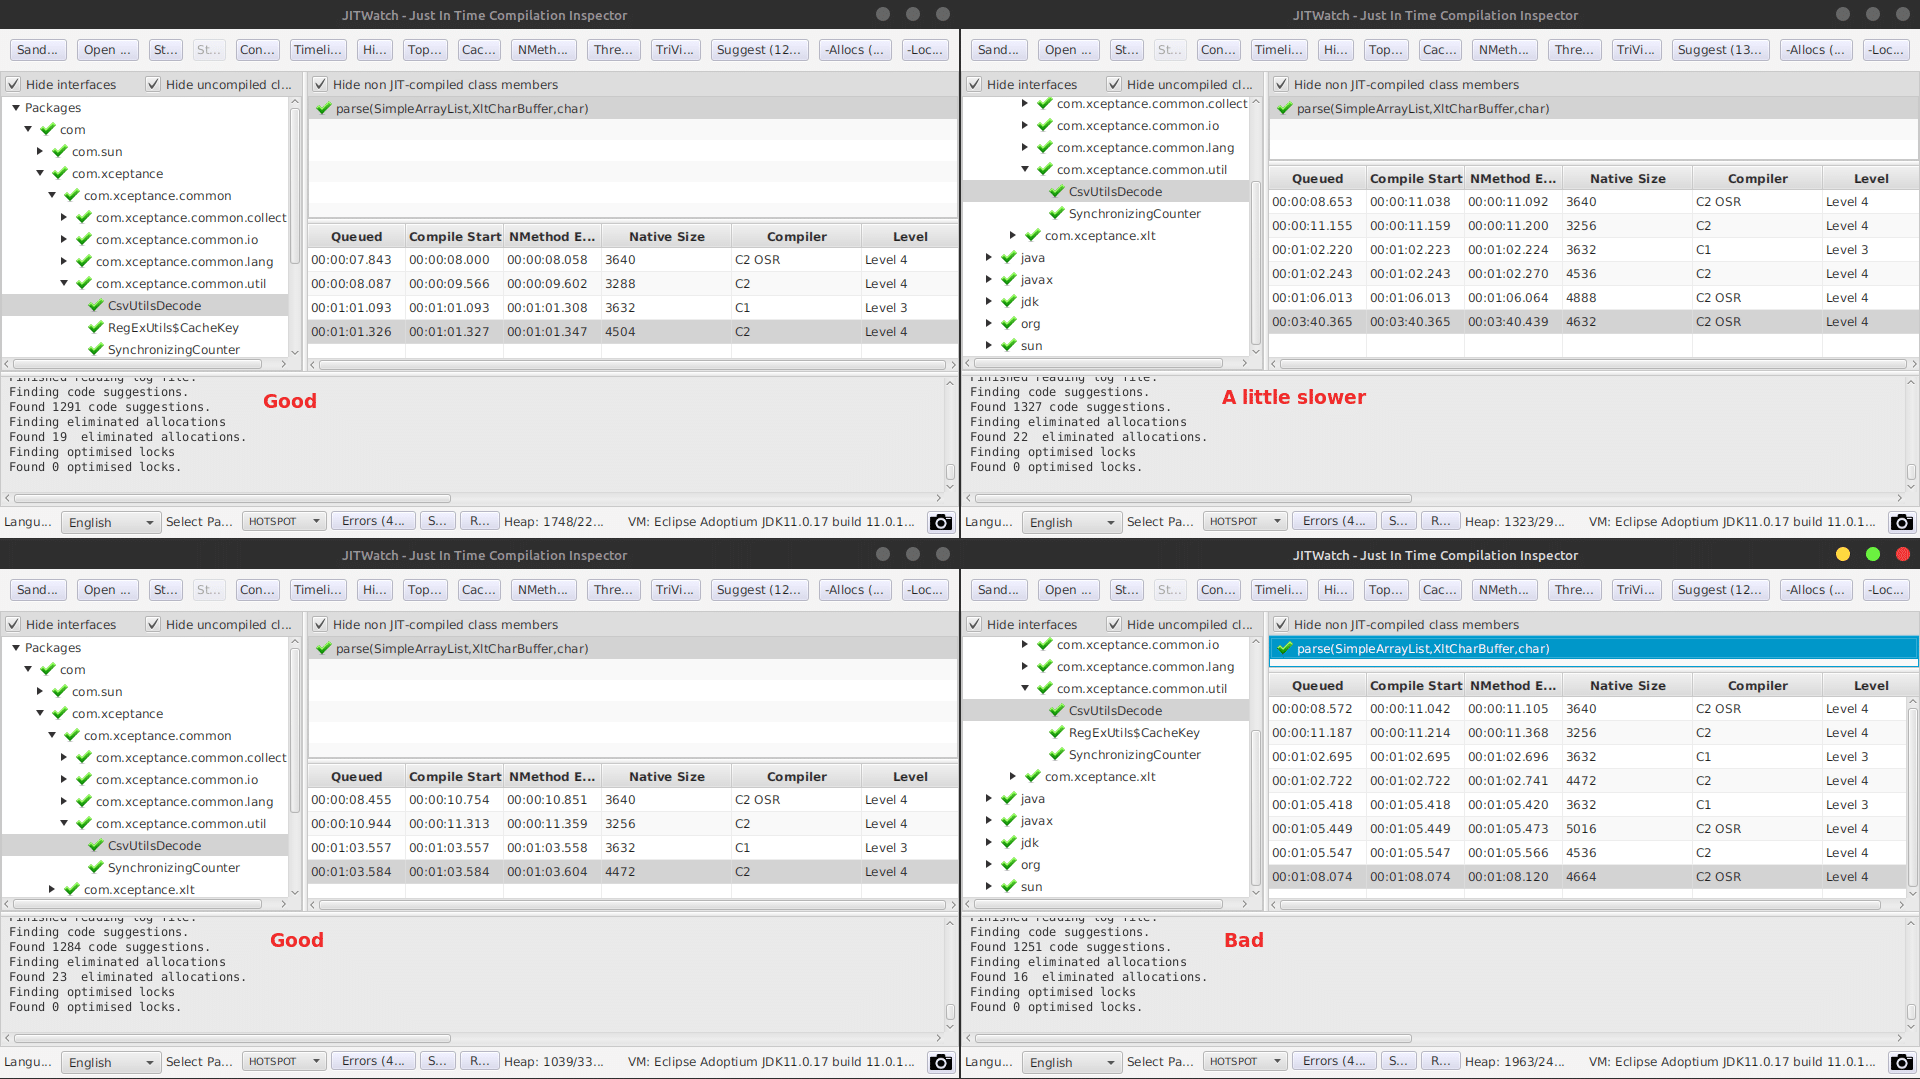The image size is (1920, 1079).
Task: Click the green maximize dot of the bottom-right window
Action: [x=1873, y=555]
